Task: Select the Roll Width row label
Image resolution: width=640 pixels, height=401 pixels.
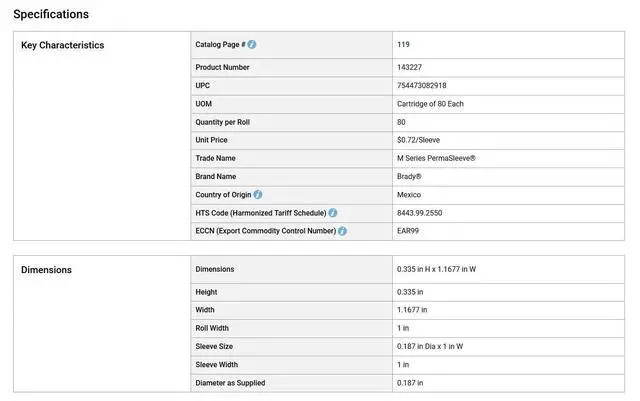Action: [212, 328]
